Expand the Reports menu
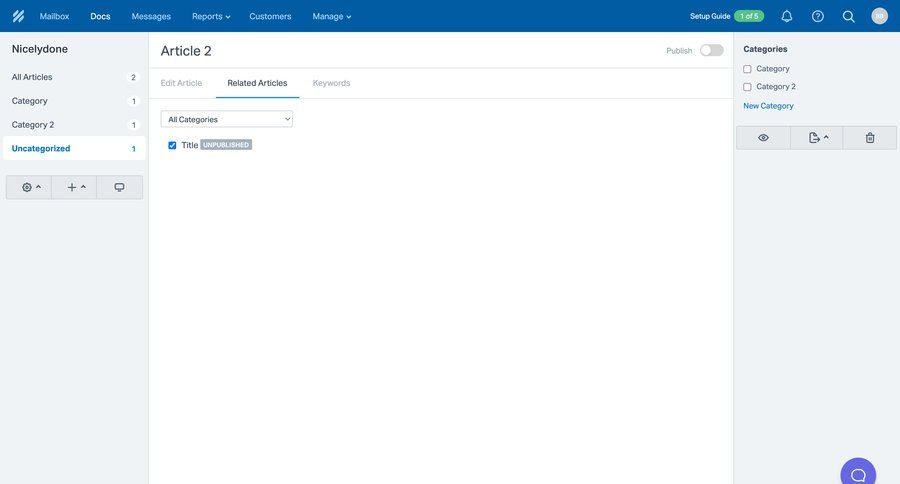Viewport: 900px width, 484px height. [x=211, y=16]
